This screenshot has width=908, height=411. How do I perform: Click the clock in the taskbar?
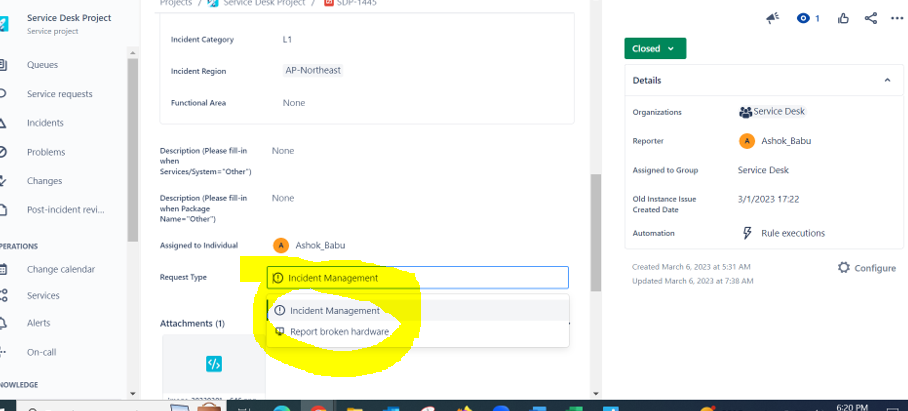click(852, 407)
